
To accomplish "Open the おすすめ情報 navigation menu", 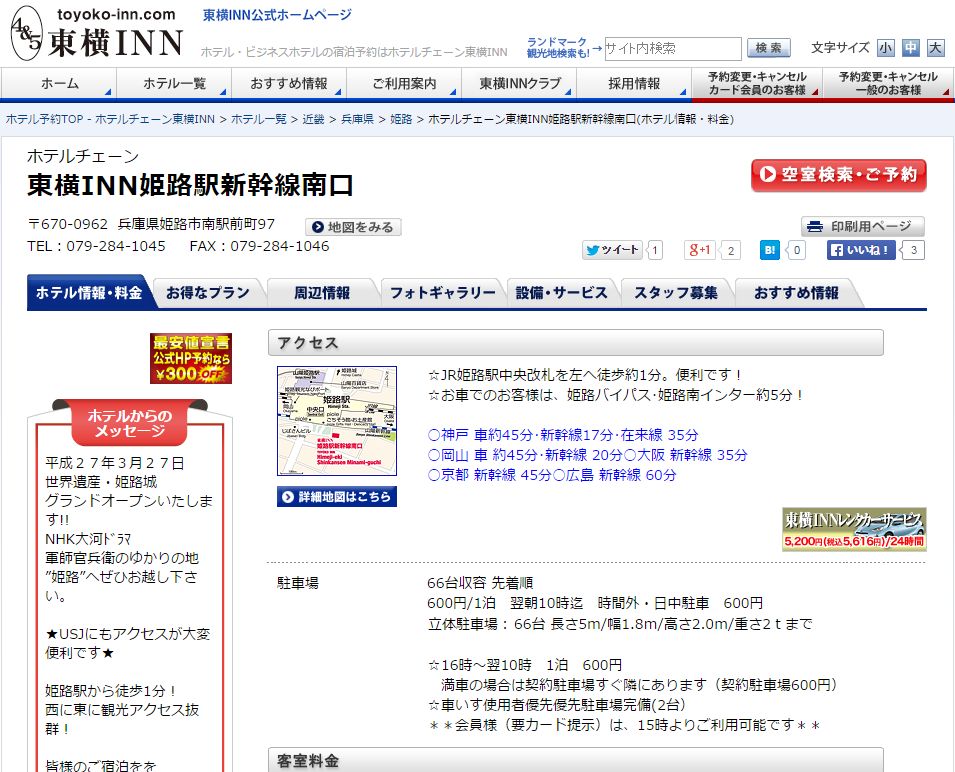I will tap(289, 83).
